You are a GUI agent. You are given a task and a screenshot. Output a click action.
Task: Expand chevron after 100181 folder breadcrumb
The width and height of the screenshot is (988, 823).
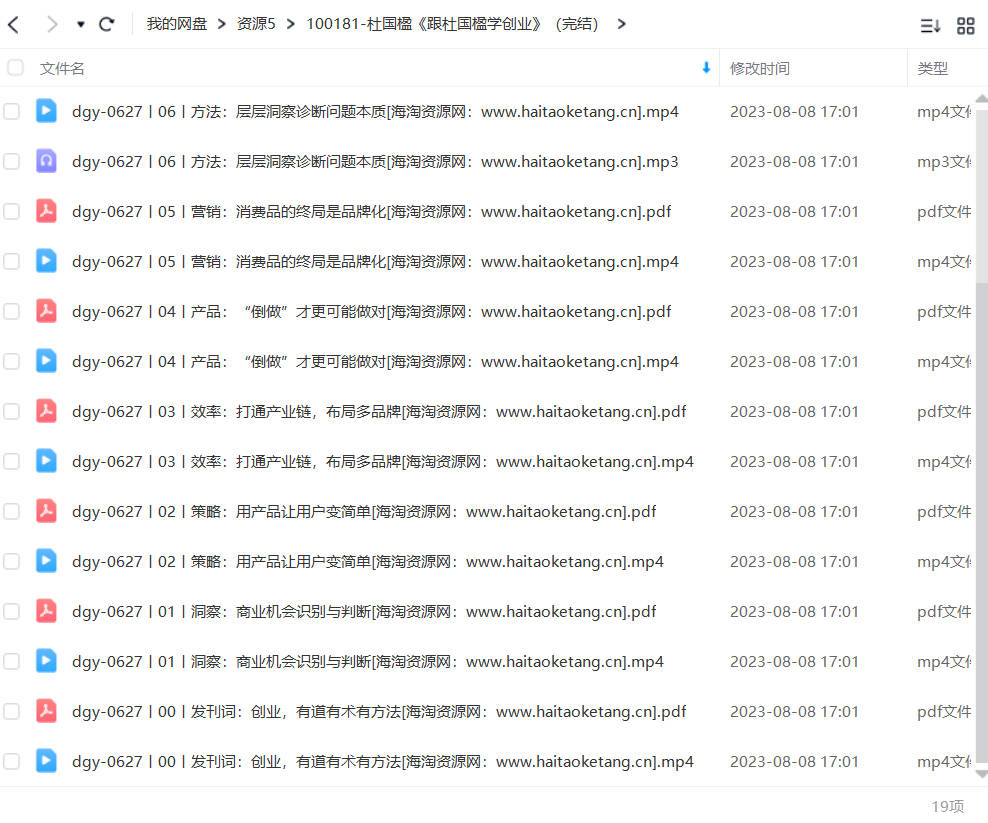tap(621, 24)
